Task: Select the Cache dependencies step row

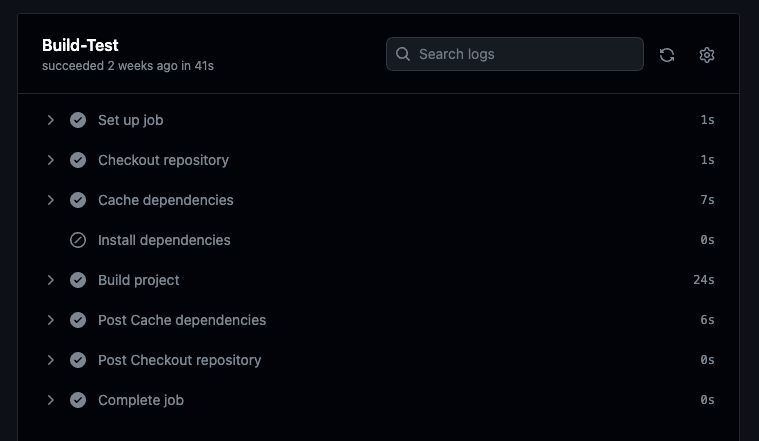Action: pos(166,200)
